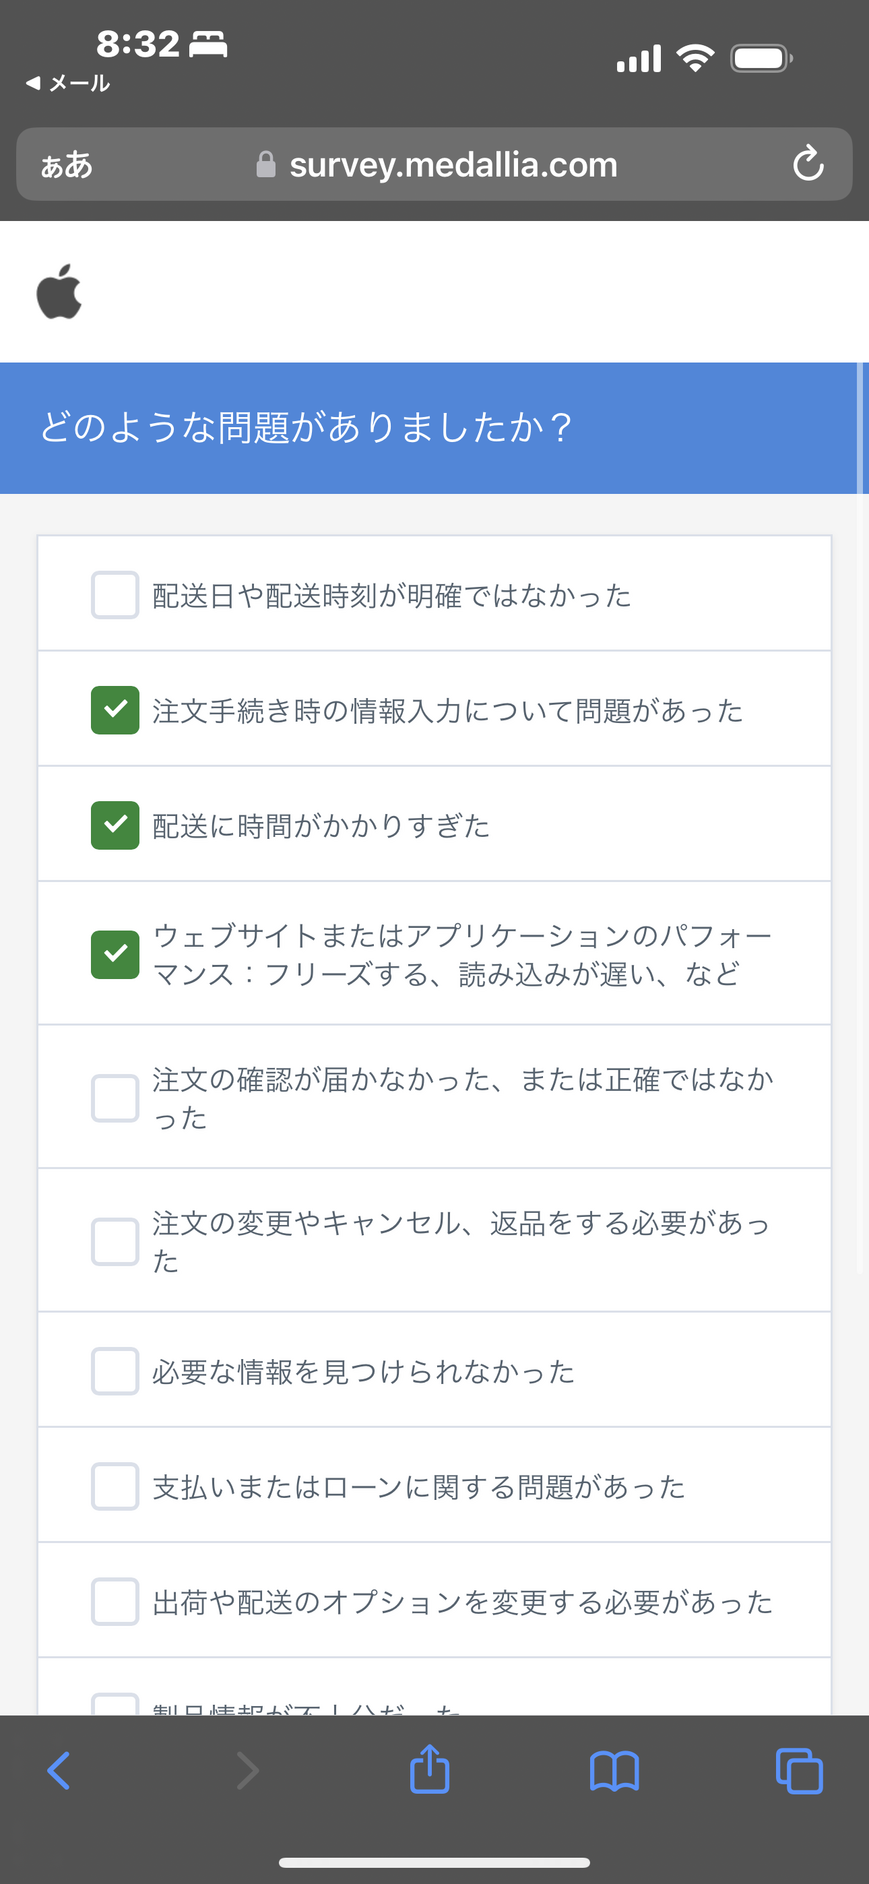
Task: Uncheck 注文手続き時の情報入力について問題があった
Action: pyautogui.click(x=115, y=710)
